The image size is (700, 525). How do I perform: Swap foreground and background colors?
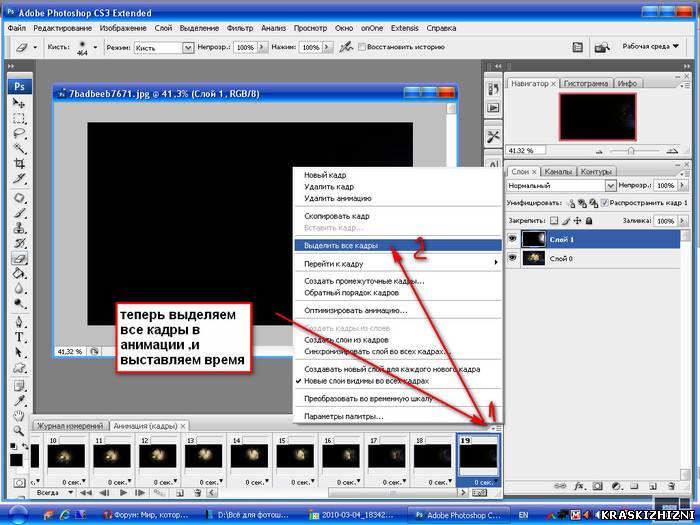click(x=25, y=446)
